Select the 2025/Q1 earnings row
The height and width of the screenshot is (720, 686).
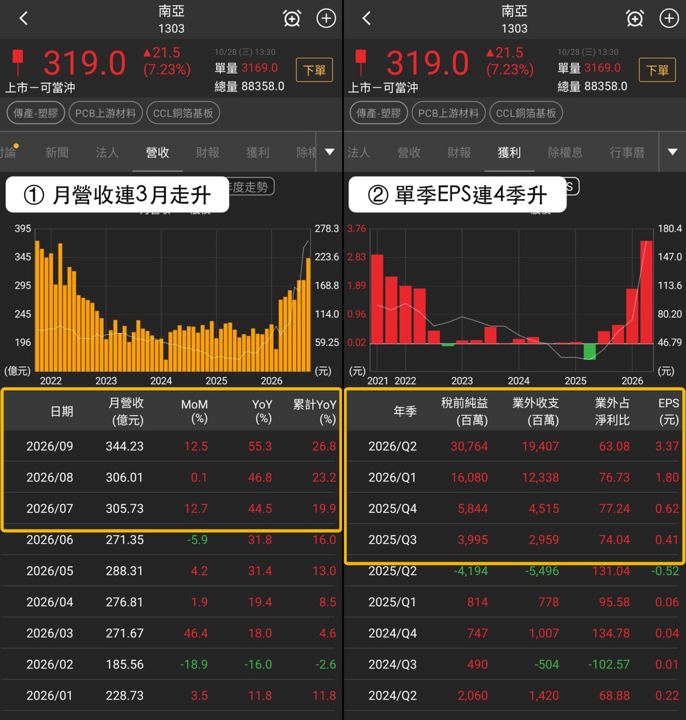tap(514, 602)
